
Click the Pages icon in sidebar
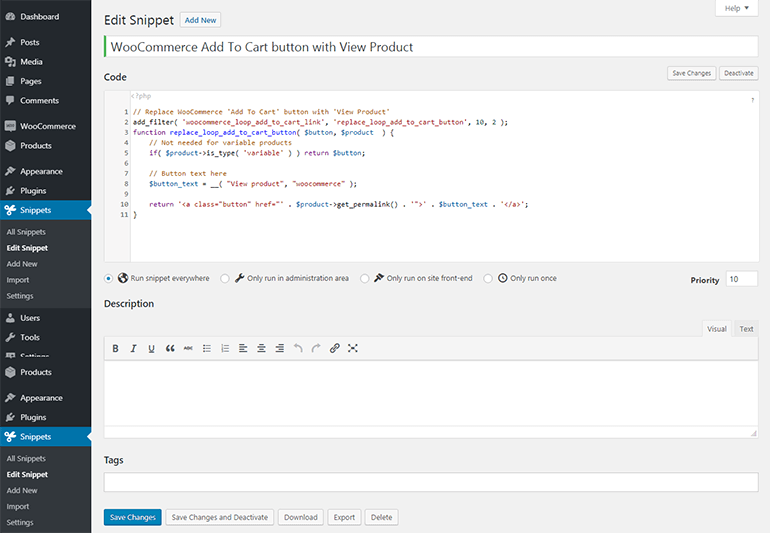click(x=10, y=81)
